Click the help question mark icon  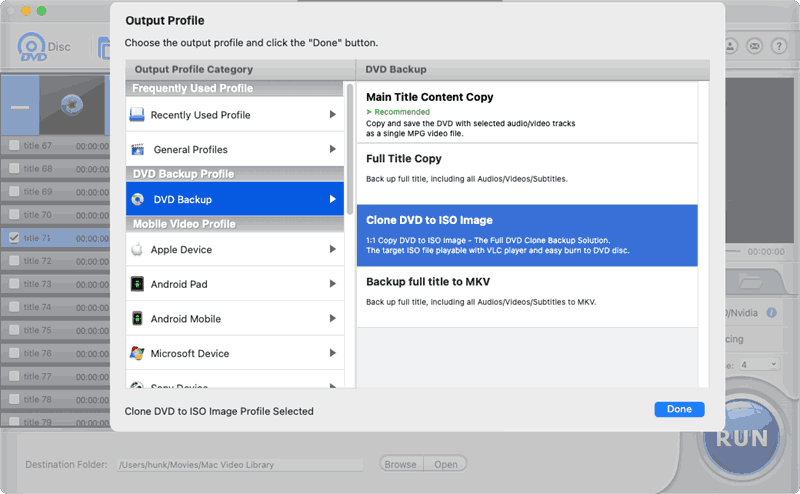[x=779, y=46]
